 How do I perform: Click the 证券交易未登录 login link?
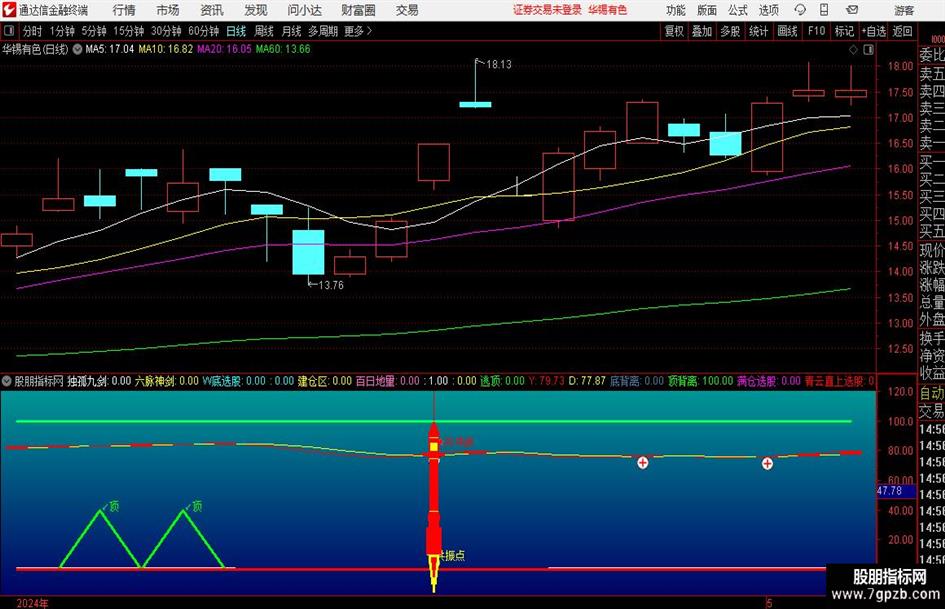[547, 10]
